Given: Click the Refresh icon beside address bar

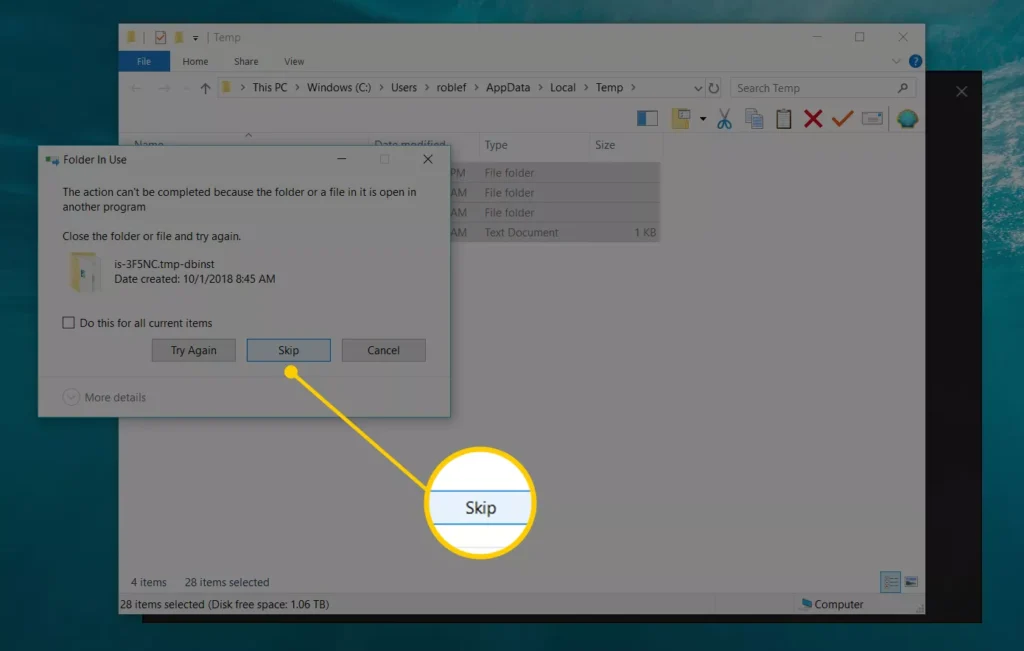Looking at the screenshot, I should [x=714, y=88].
